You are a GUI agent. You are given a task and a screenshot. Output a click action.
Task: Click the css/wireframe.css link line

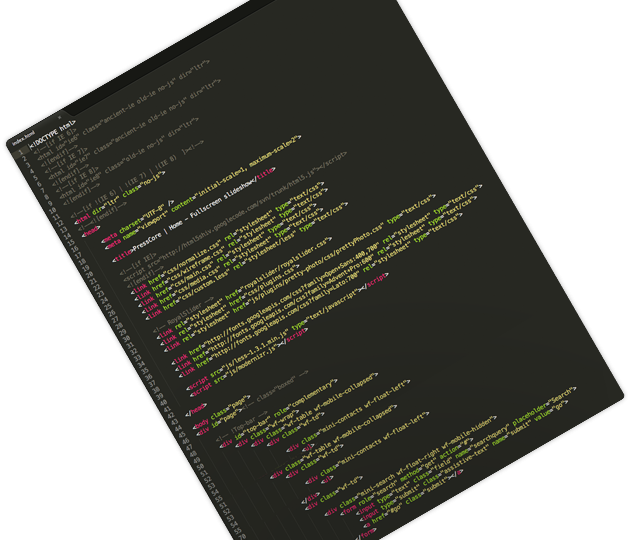tap(232, 245)
